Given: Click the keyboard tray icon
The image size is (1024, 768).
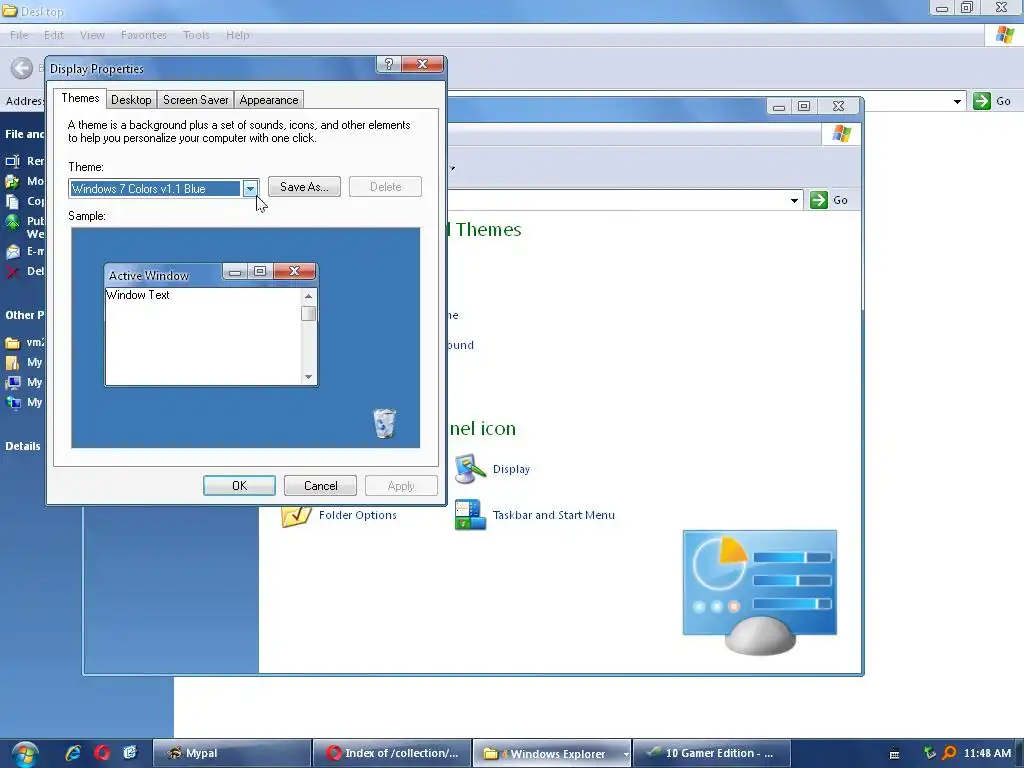Looking at the screenshot, I should pyautogui.click(x=895, y=754).
